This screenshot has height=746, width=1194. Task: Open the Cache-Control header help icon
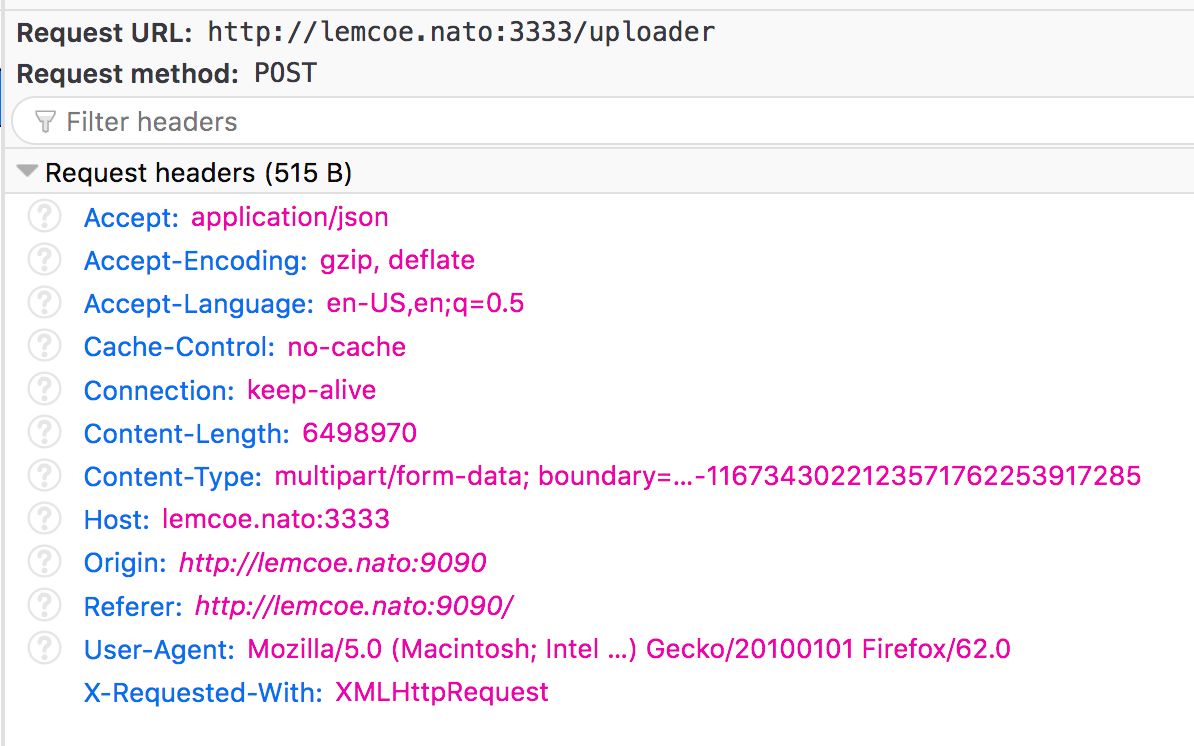(x=44, y=347)
